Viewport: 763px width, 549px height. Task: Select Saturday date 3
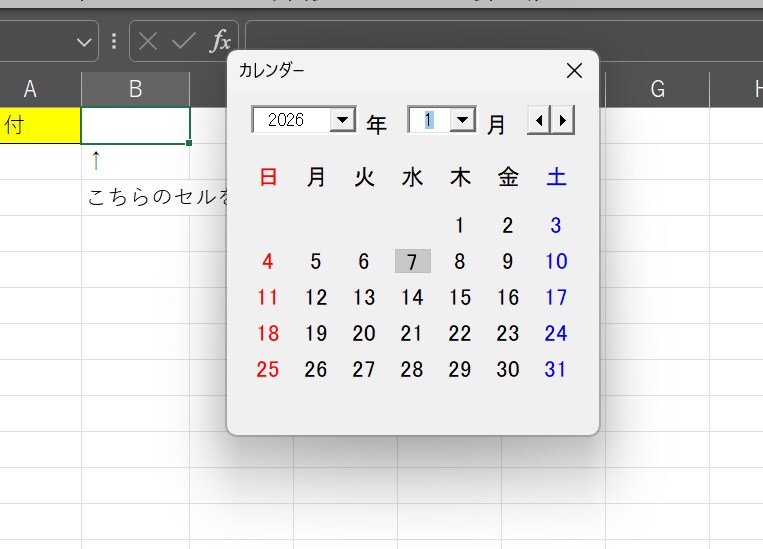pyautogui.click(x=556, y=225)
